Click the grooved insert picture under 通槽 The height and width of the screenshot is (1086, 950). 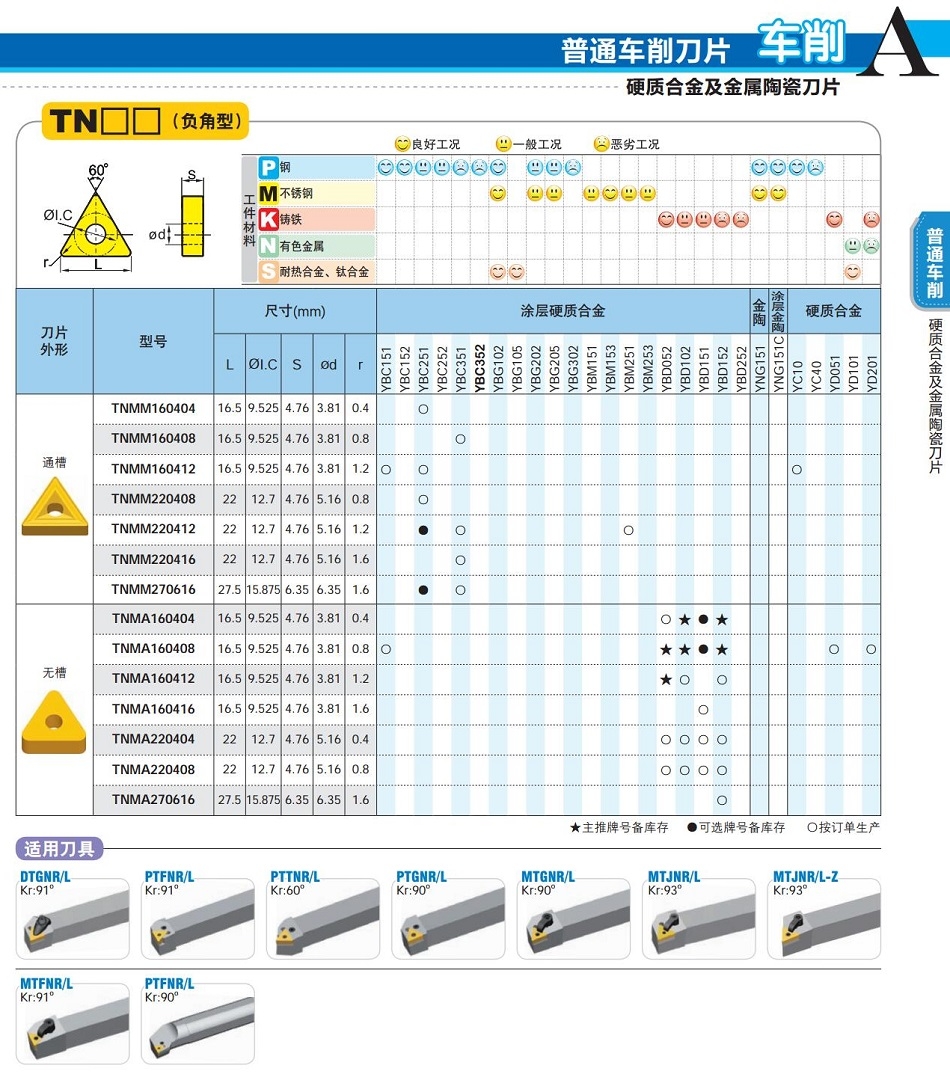point(55,508)
